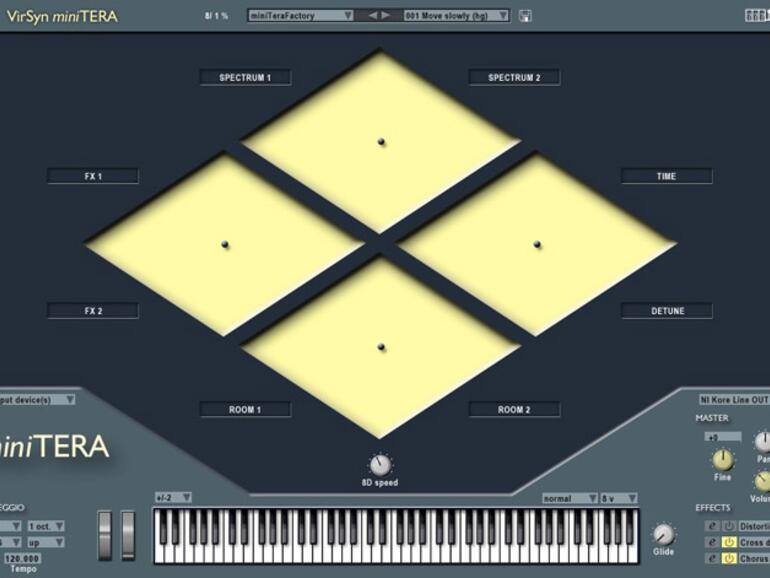Open the 'normal' mode dropdown above keyboard
The height and width of the screenshot is (578, 770).
pyautogui.click(x=570, y=498)
